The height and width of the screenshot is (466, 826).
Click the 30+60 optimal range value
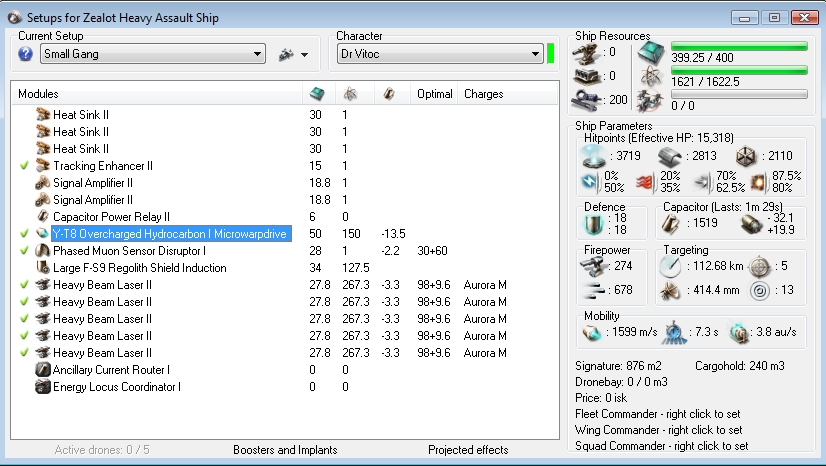[x=432, y=251]
